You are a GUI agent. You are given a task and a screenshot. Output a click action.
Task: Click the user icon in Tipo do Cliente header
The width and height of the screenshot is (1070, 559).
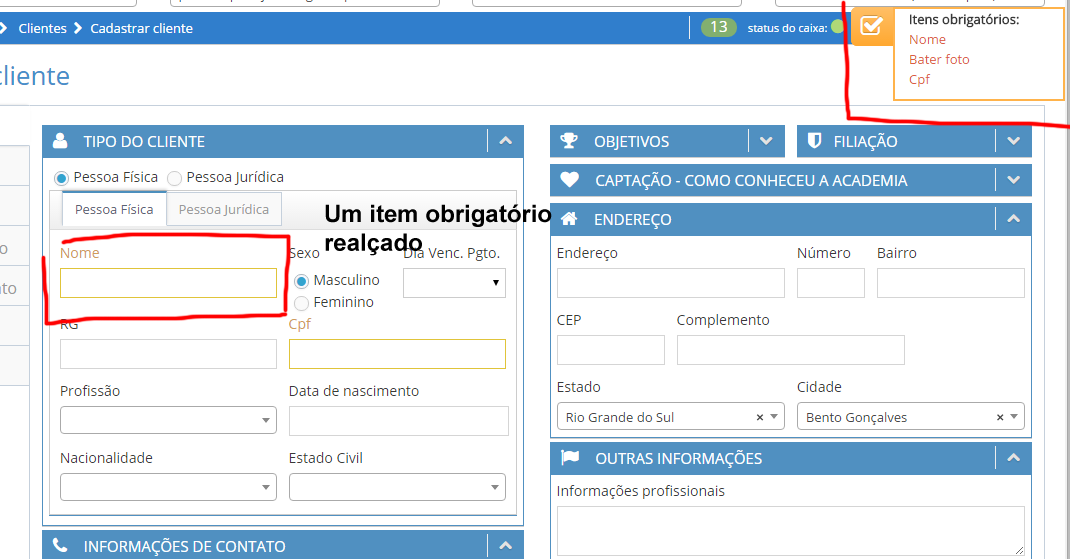pos(60,141)
